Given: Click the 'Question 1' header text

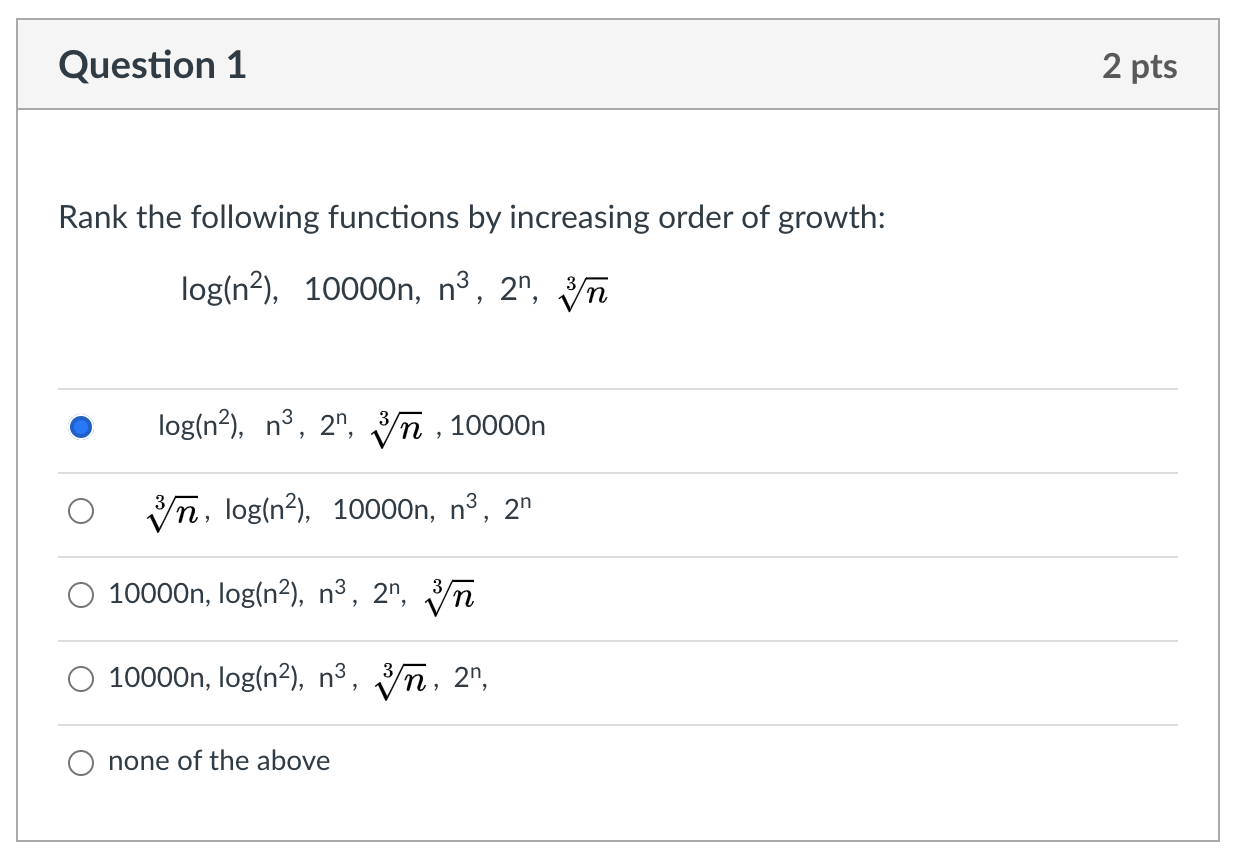Looking at the screenshot, I should pos(152,64).
